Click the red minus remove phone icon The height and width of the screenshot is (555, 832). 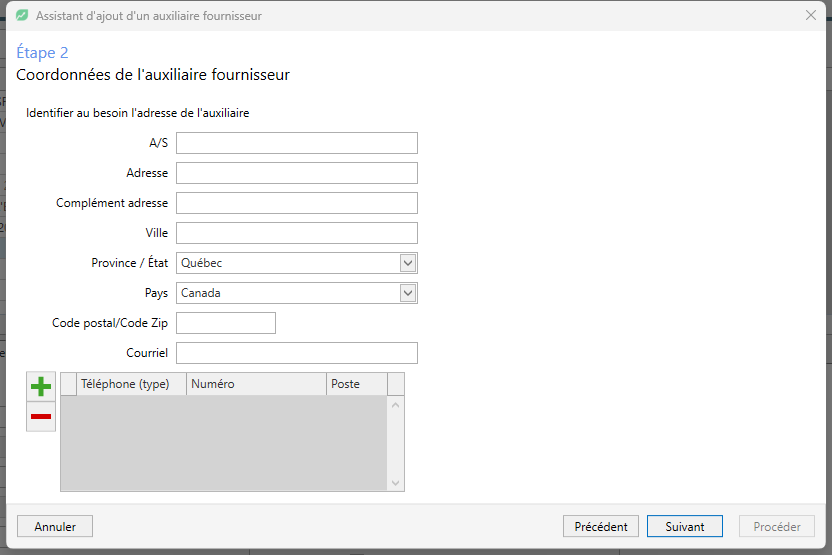tap(41, 417)
